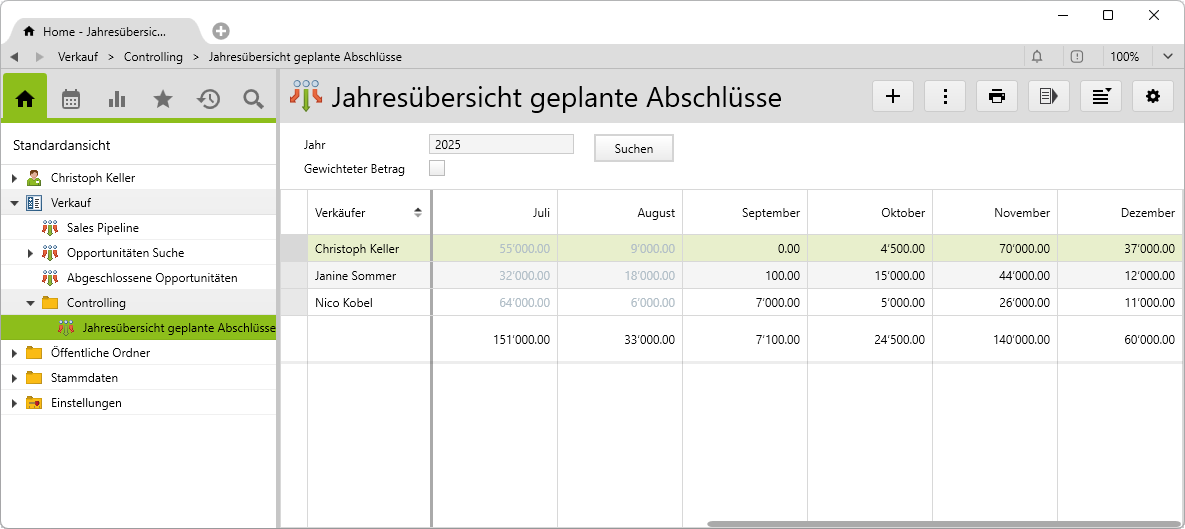Open the calendar view icon in sidebar
1185x529 pixels.
(71, 98)
